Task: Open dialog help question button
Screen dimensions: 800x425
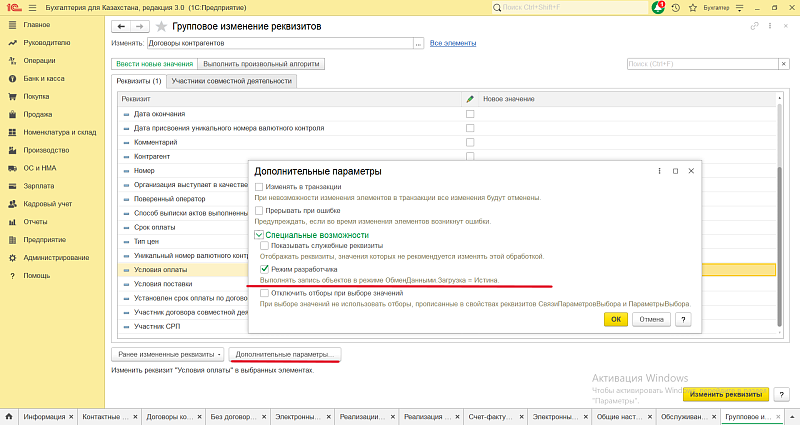Action: pos(683,319)
